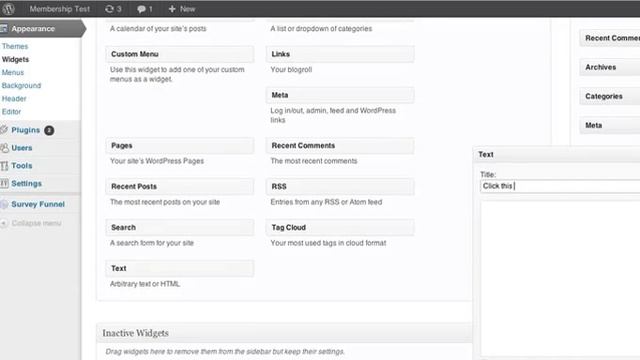The image size is (640, 360).
Task: Select the RSS widget
Action: [340, 186]
